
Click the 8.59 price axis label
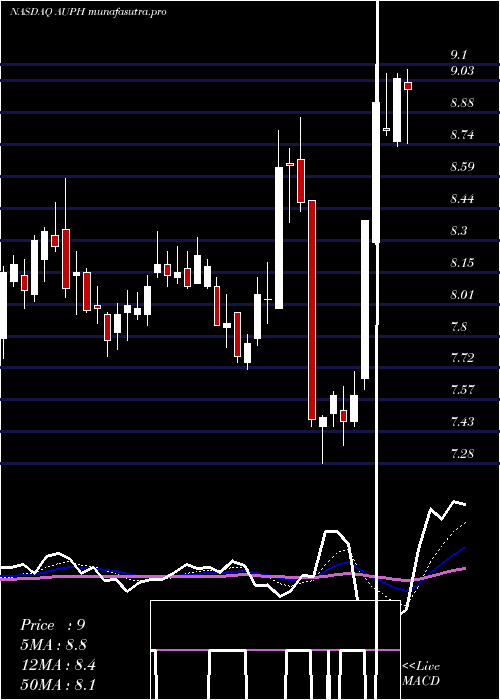tap(462, 167)
